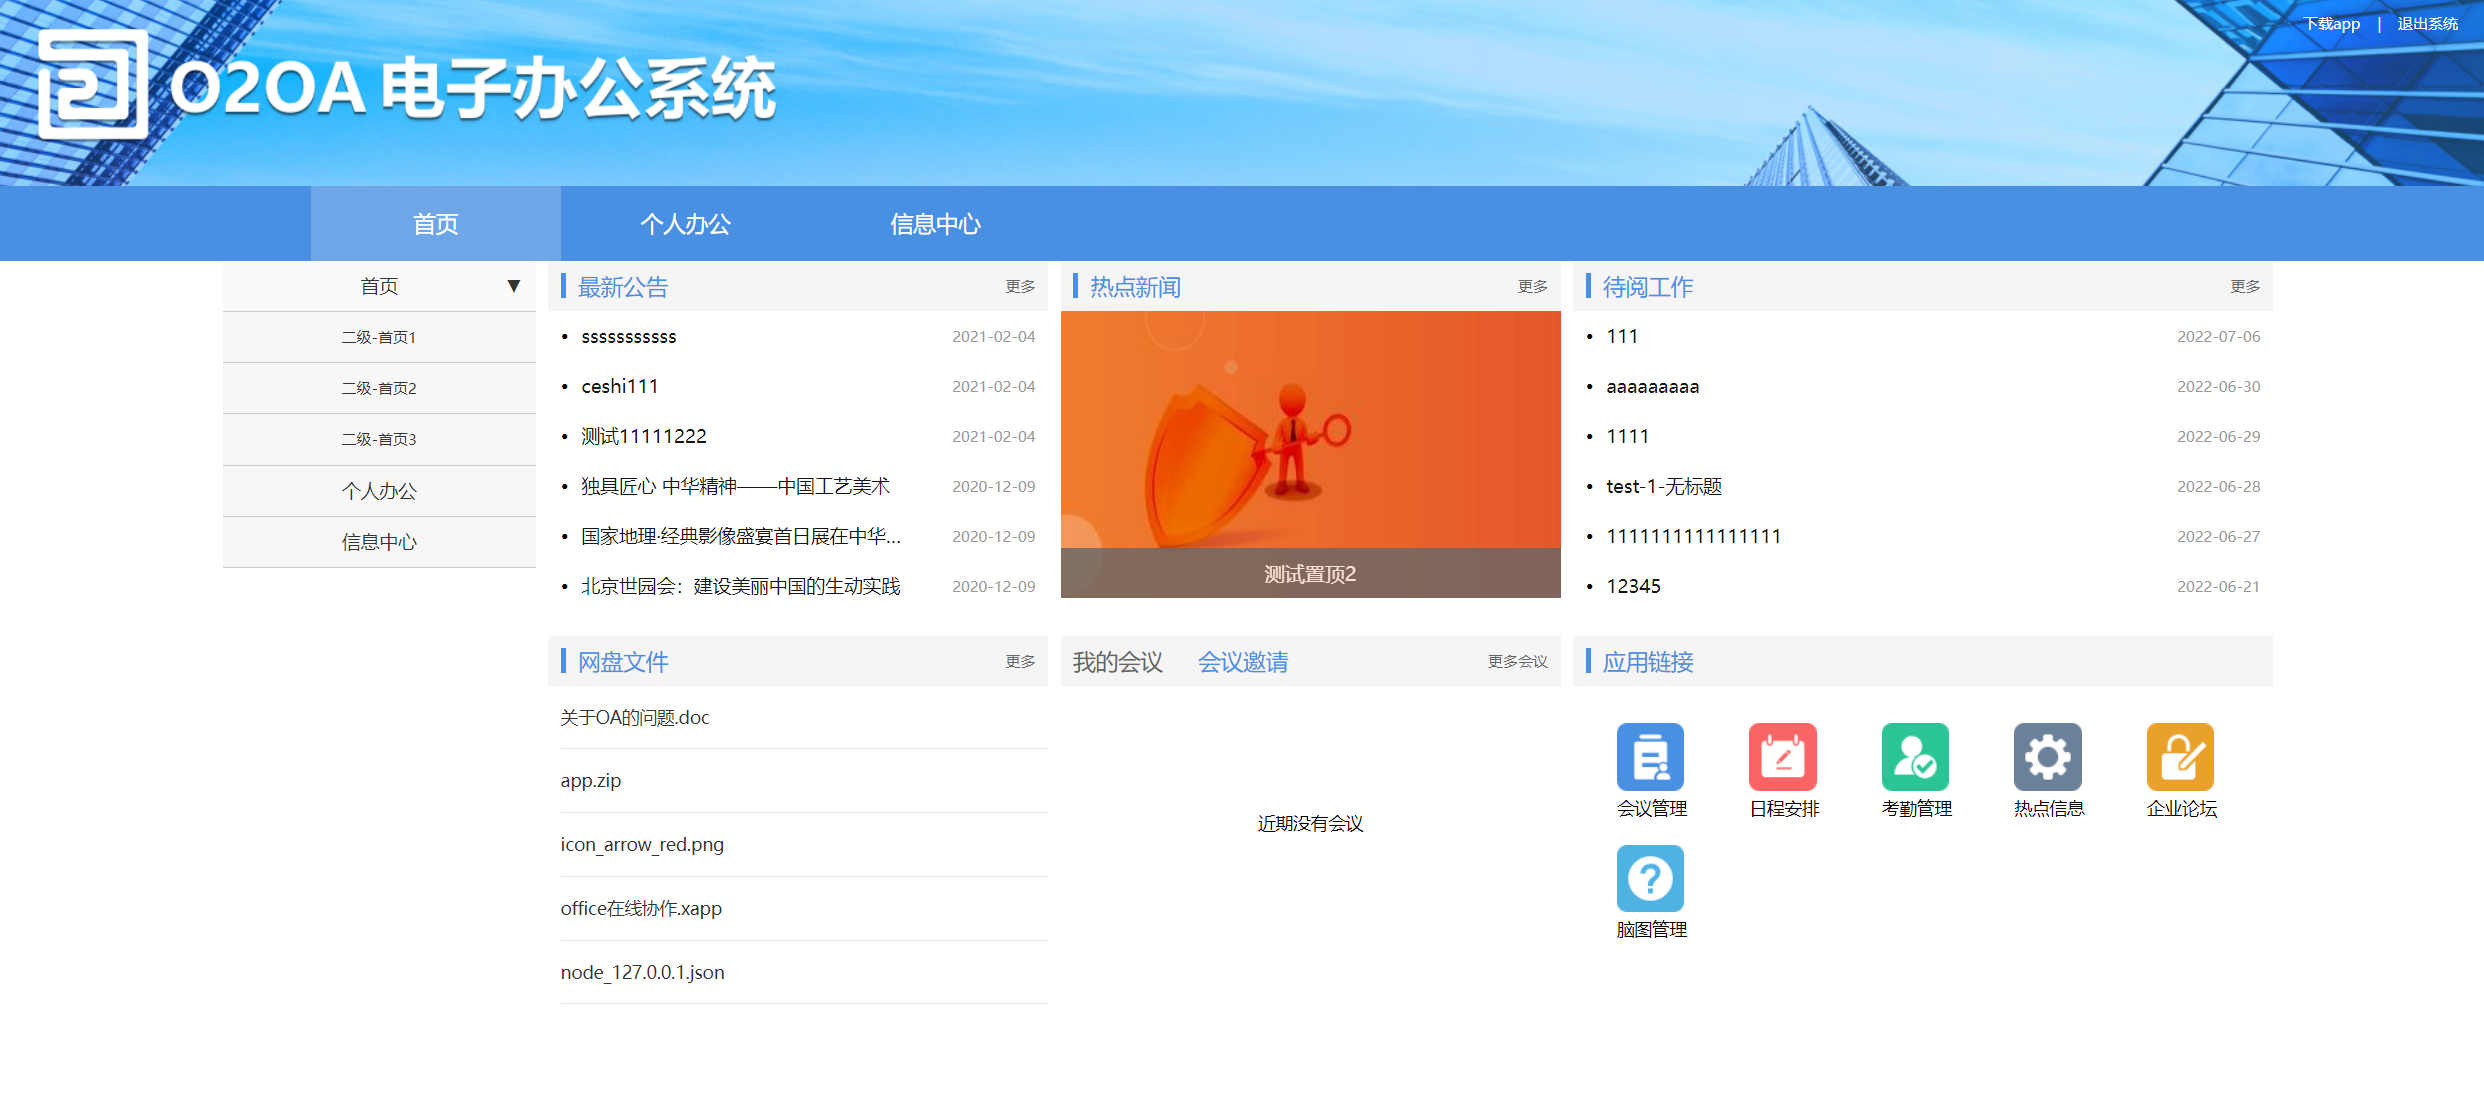
Task: Launch the 考勤管理 attendance icon
Action: click(x=1915, y=757)
